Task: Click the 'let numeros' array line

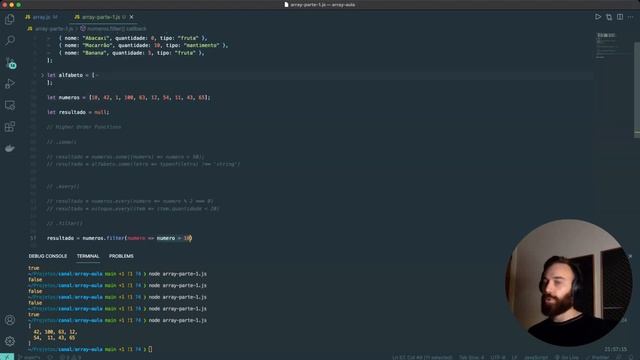Action: pos(129,98)
